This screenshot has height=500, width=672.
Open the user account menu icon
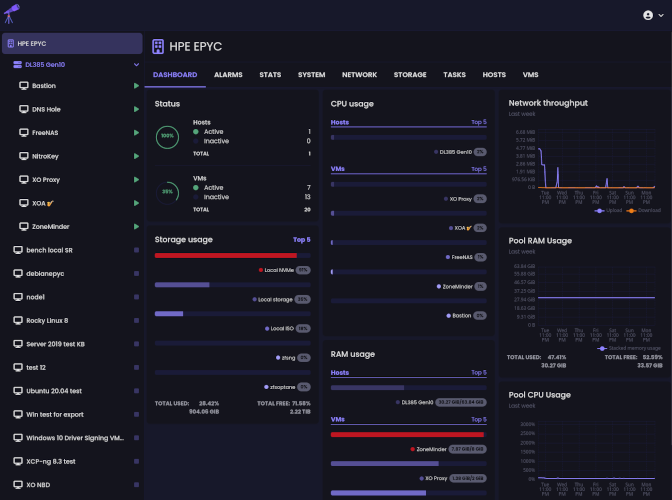(649, 15)
